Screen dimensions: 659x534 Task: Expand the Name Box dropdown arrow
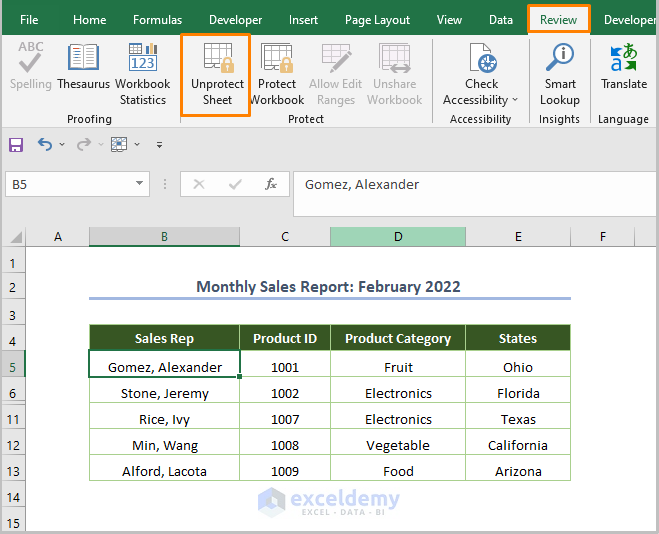[140, 184]
